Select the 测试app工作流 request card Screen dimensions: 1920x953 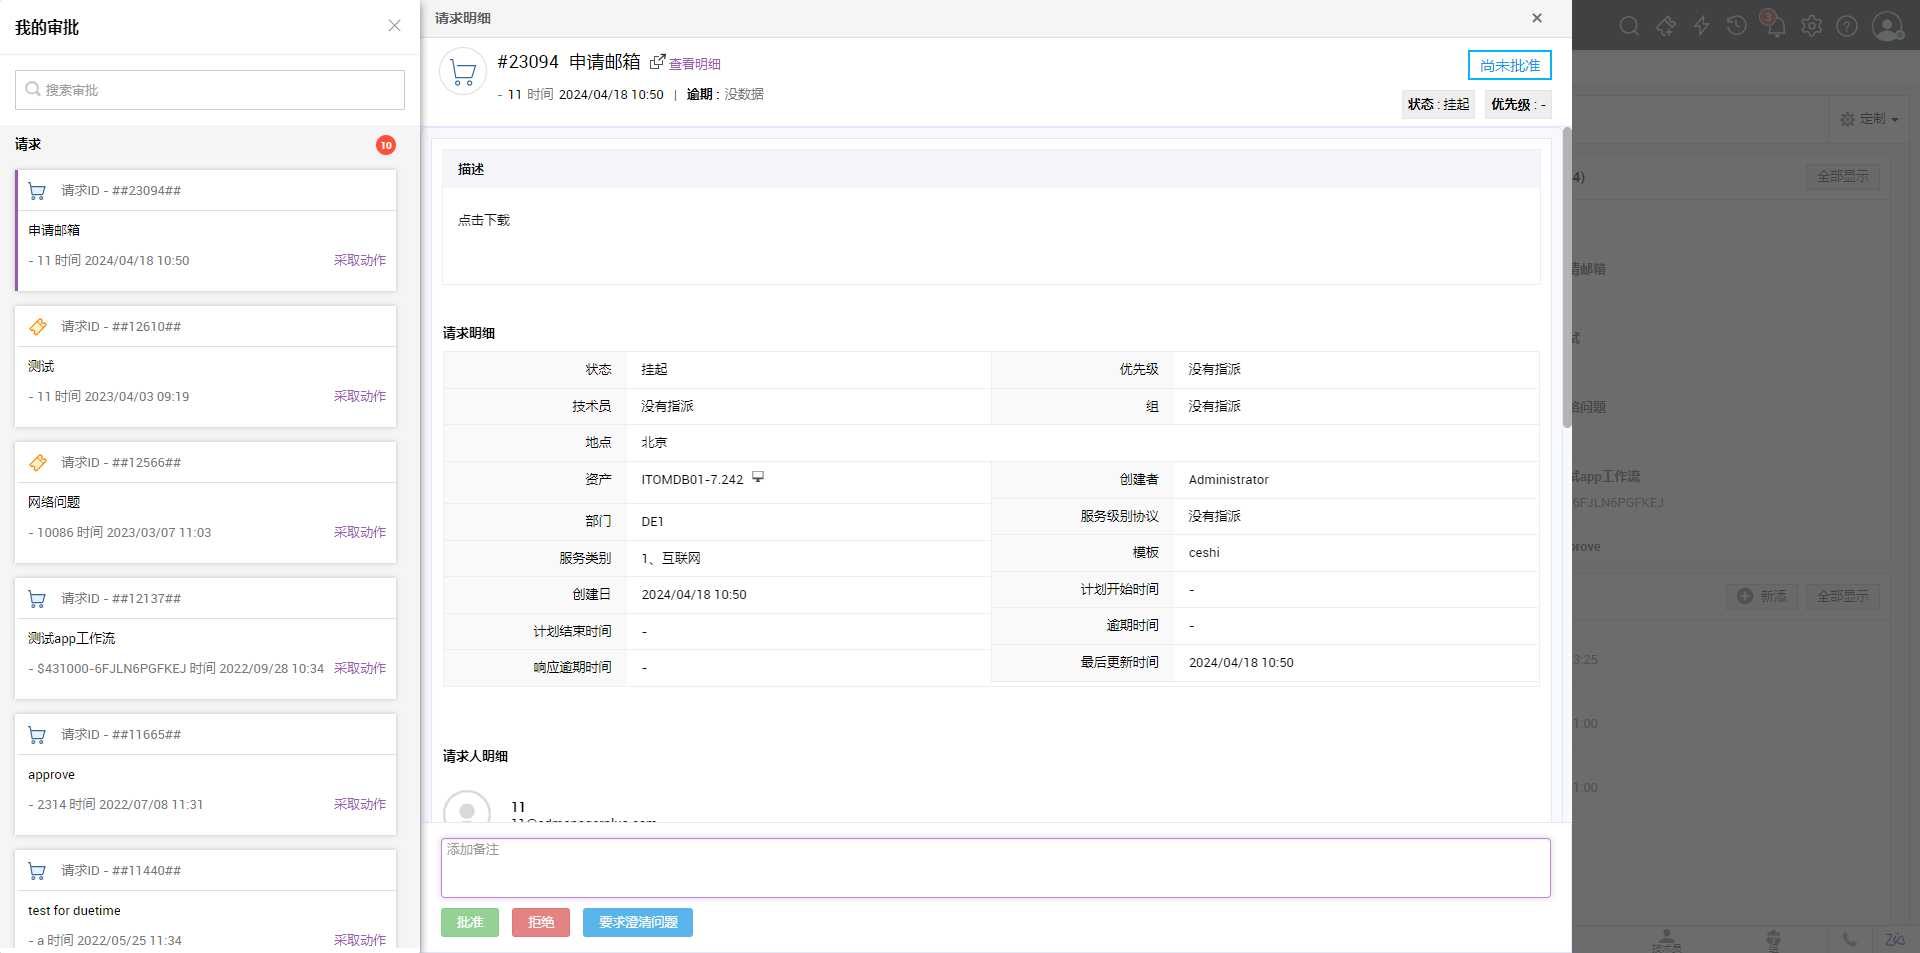205,638
